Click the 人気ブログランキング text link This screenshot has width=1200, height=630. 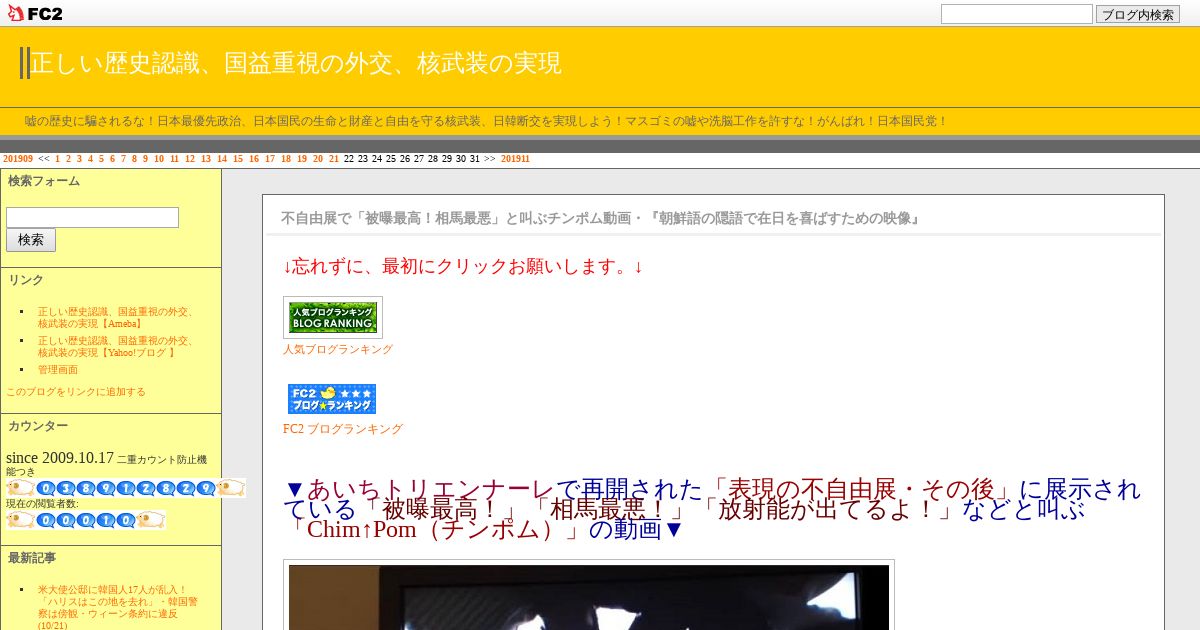[338, 349]
